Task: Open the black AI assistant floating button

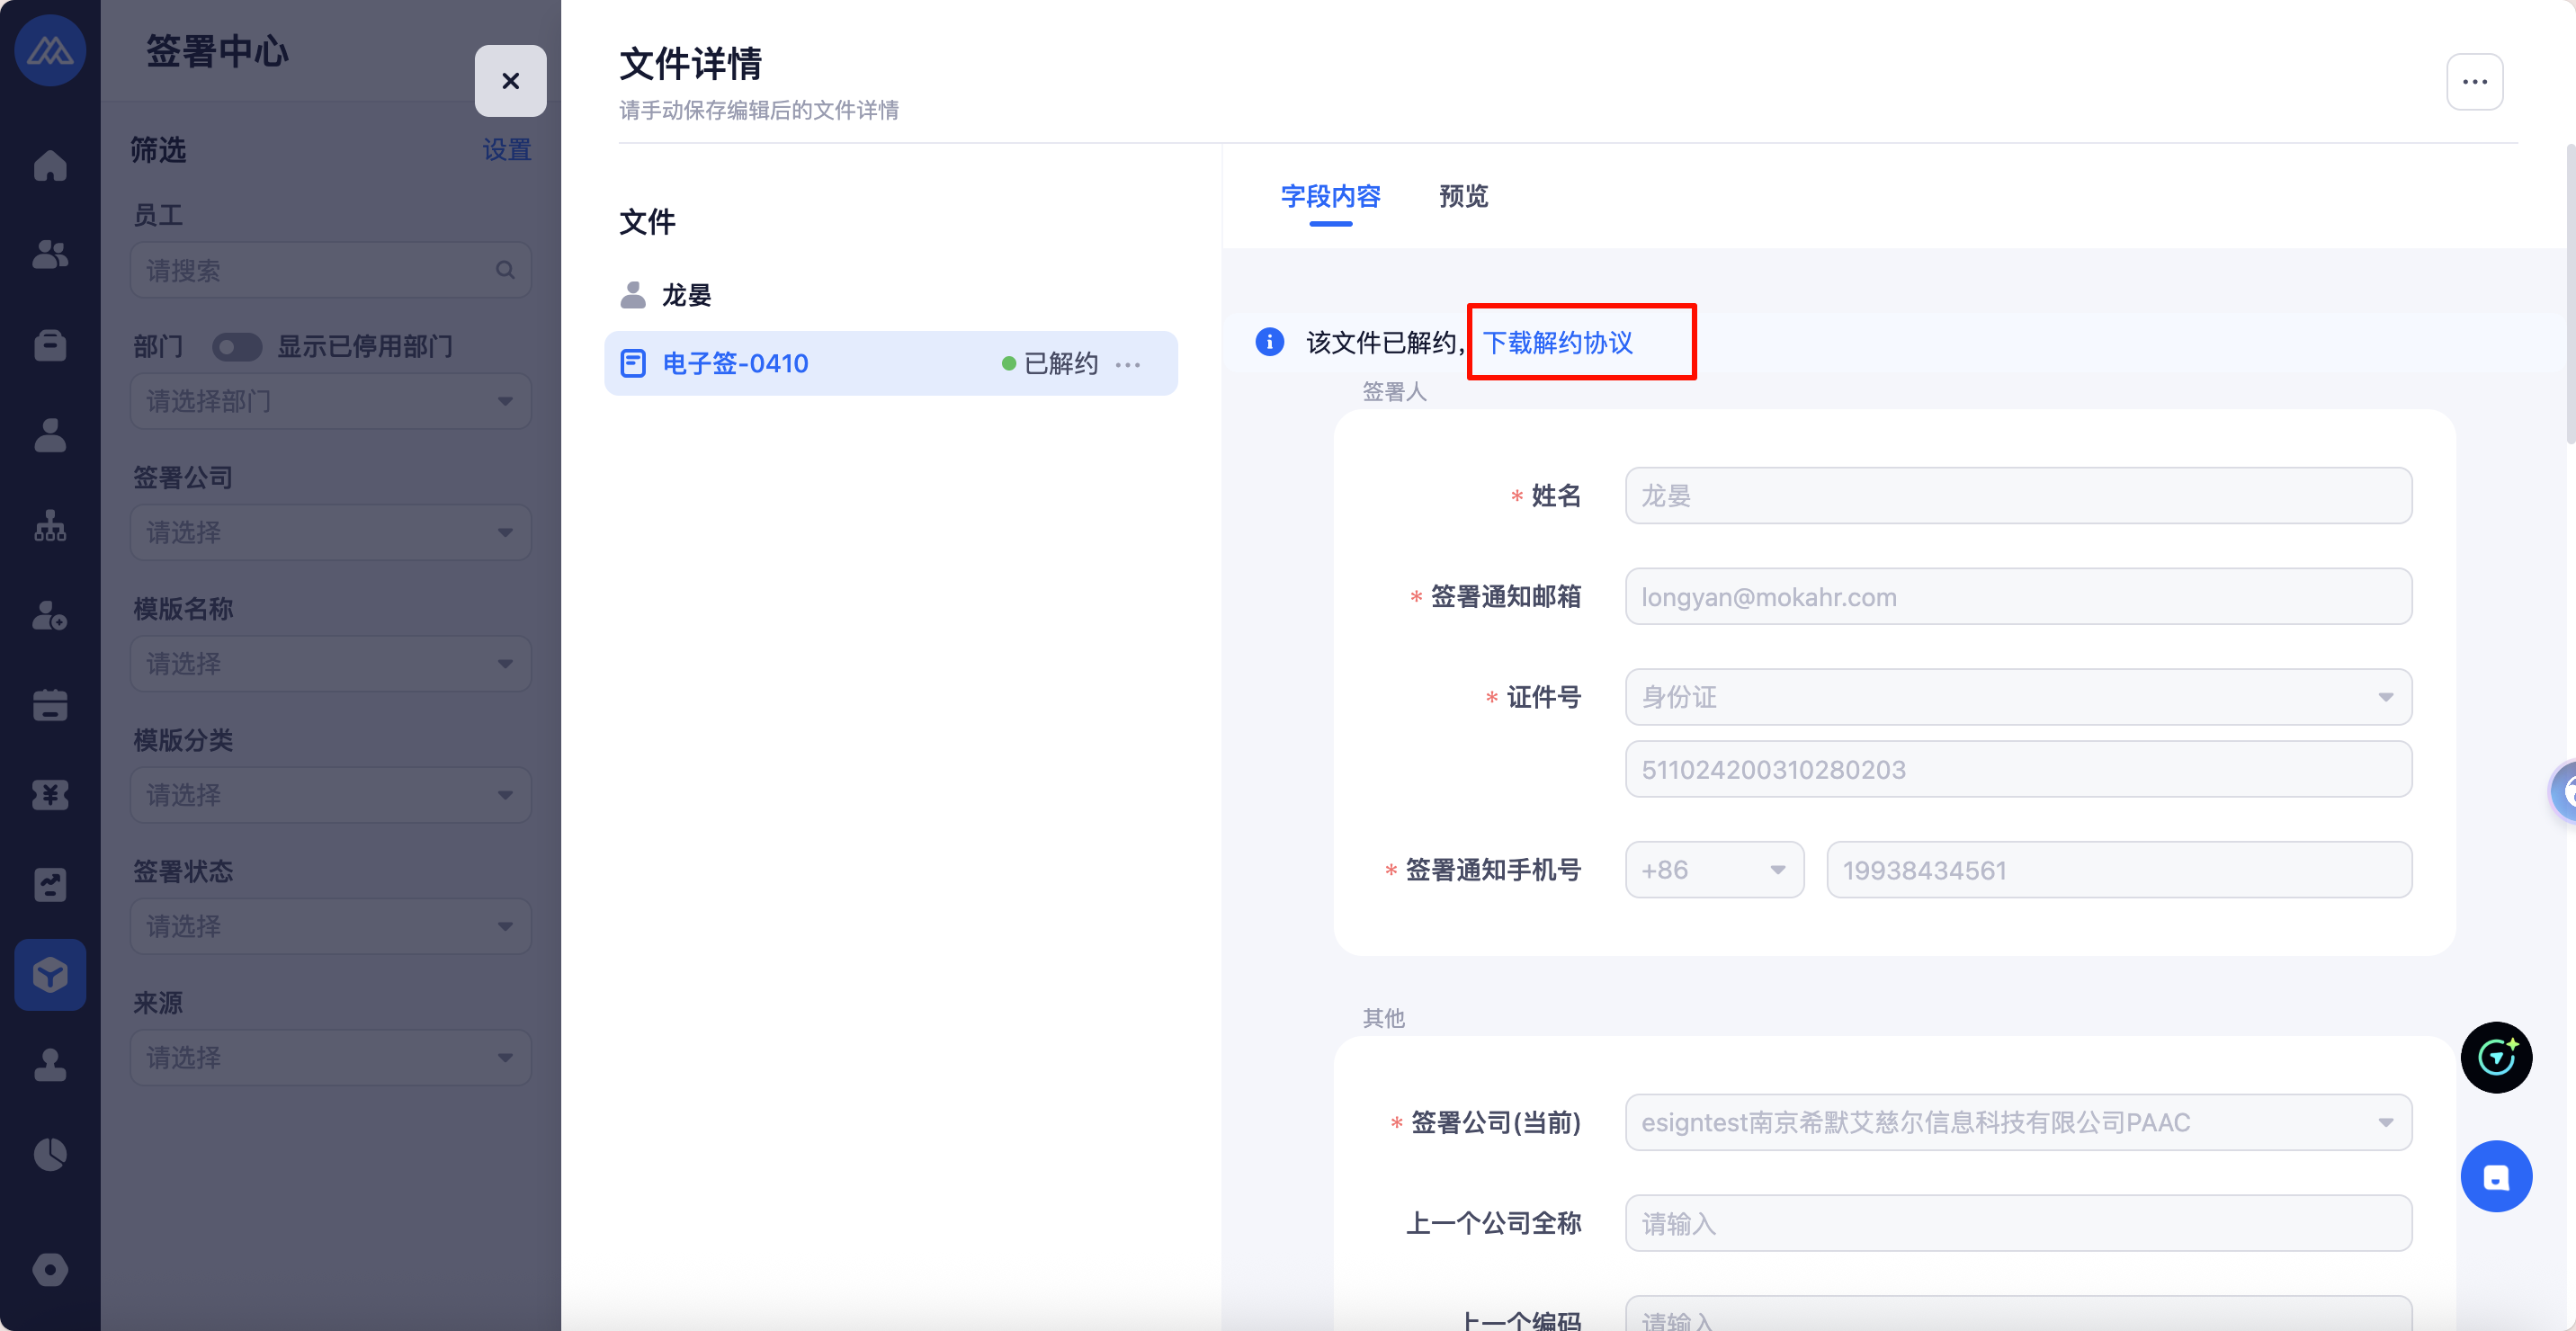Action: pos(2495,1057)
